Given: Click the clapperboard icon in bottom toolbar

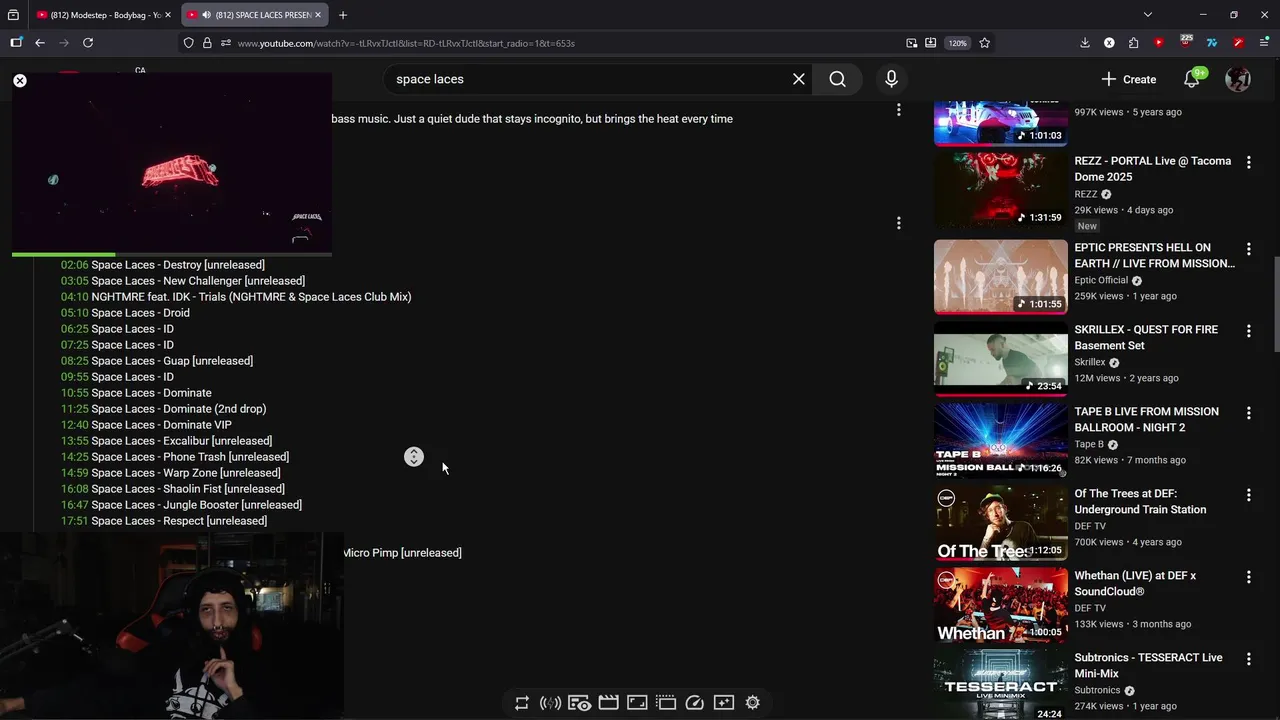Looking at the screenshot, I should click(x=608, y=703).
